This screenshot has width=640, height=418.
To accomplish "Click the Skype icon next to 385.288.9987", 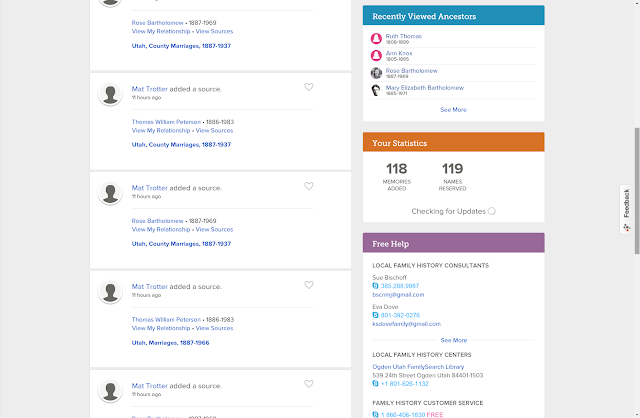I will [376, 286].
